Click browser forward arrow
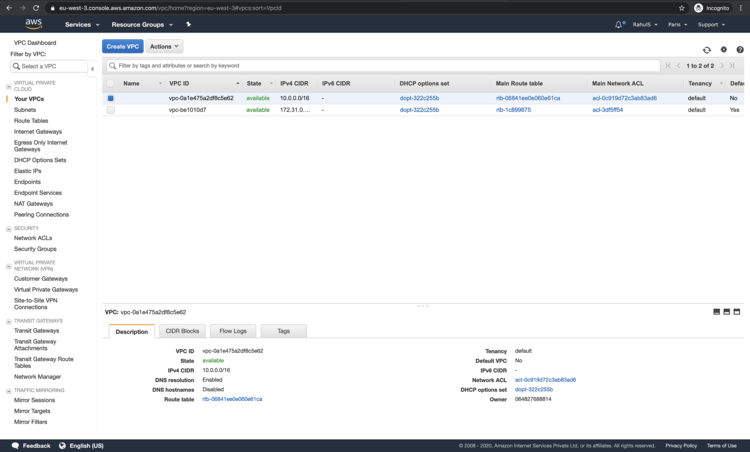 point(22,8)
